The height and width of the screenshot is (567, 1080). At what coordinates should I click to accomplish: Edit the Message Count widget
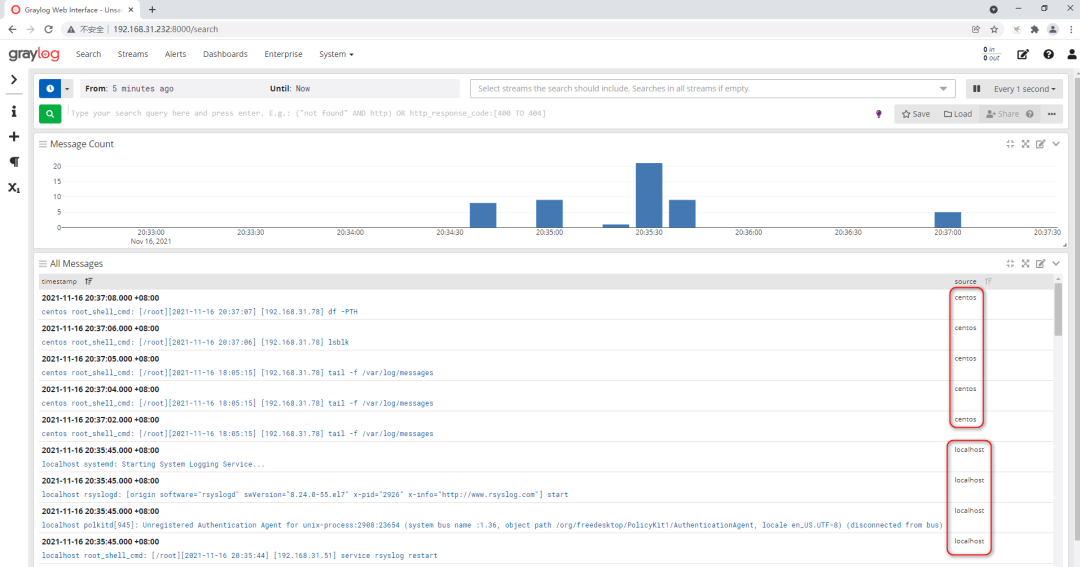pyautogui.click(x=1040, y=144)
